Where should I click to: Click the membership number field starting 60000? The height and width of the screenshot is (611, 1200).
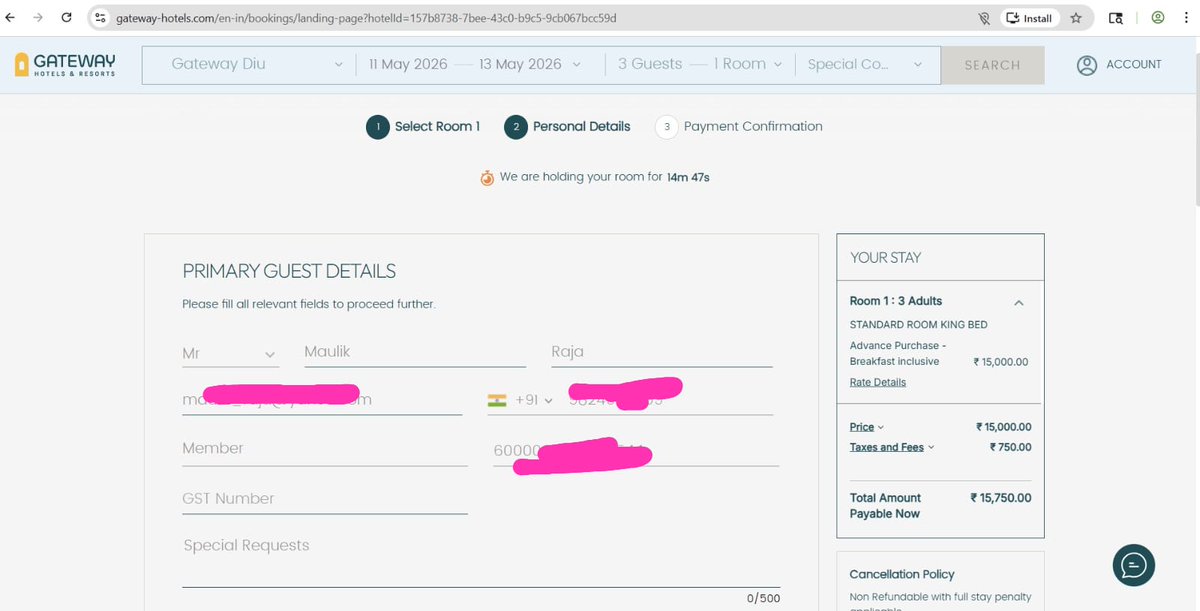[636, 451]
